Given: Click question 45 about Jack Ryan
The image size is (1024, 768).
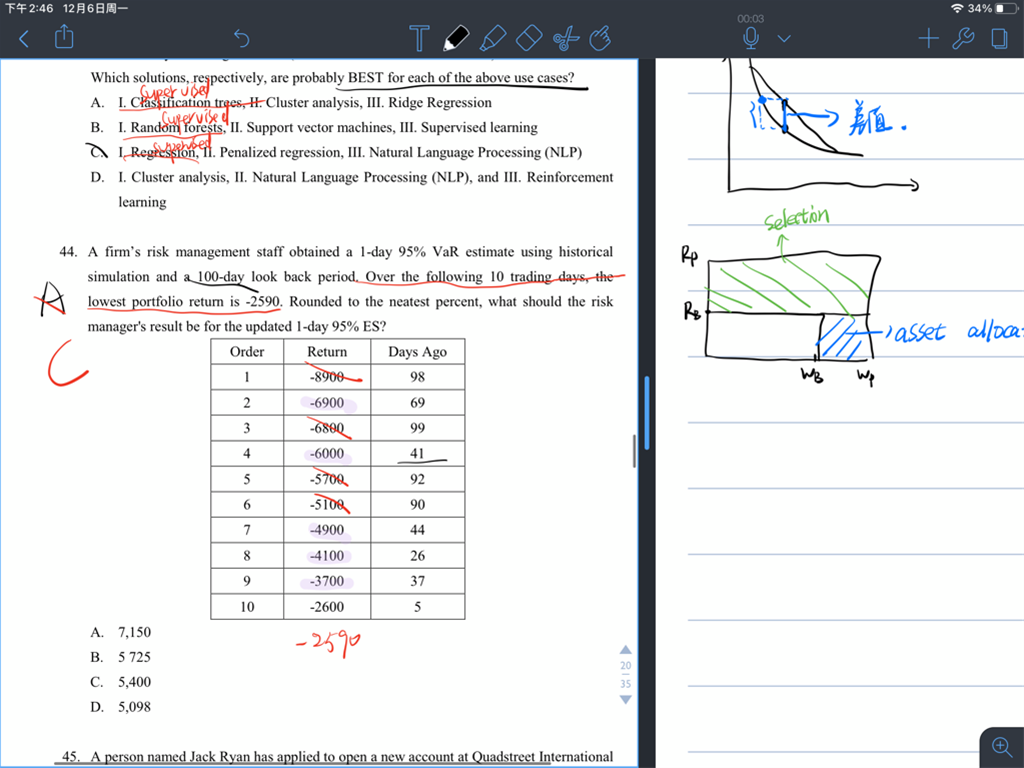Looking at the screenshot, I should click(x=338, y=756).
